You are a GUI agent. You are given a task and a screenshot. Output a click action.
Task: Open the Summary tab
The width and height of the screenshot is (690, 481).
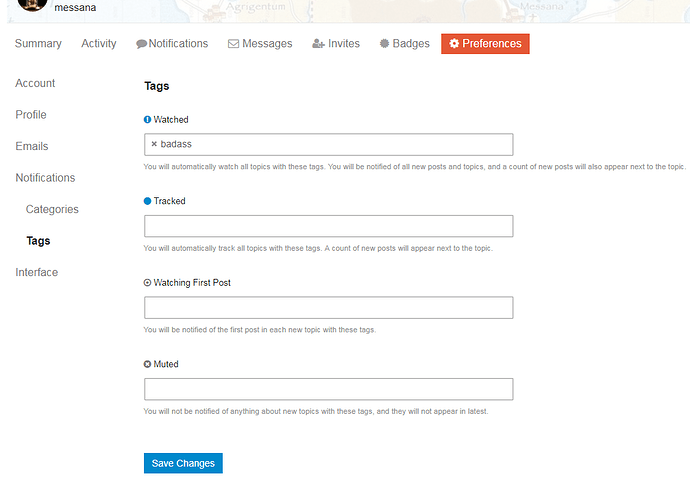[38, 44]
